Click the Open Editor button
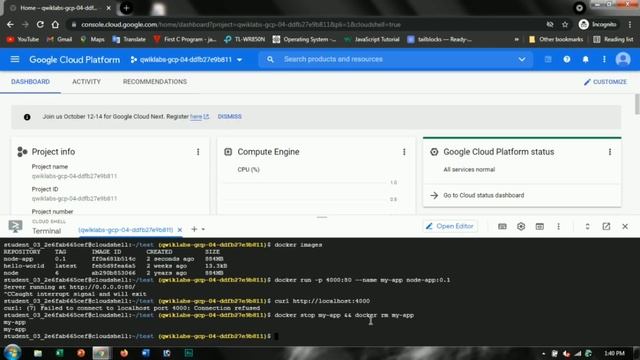The height and width of the screenshot is (360, 640). click(x=450, y=226)
